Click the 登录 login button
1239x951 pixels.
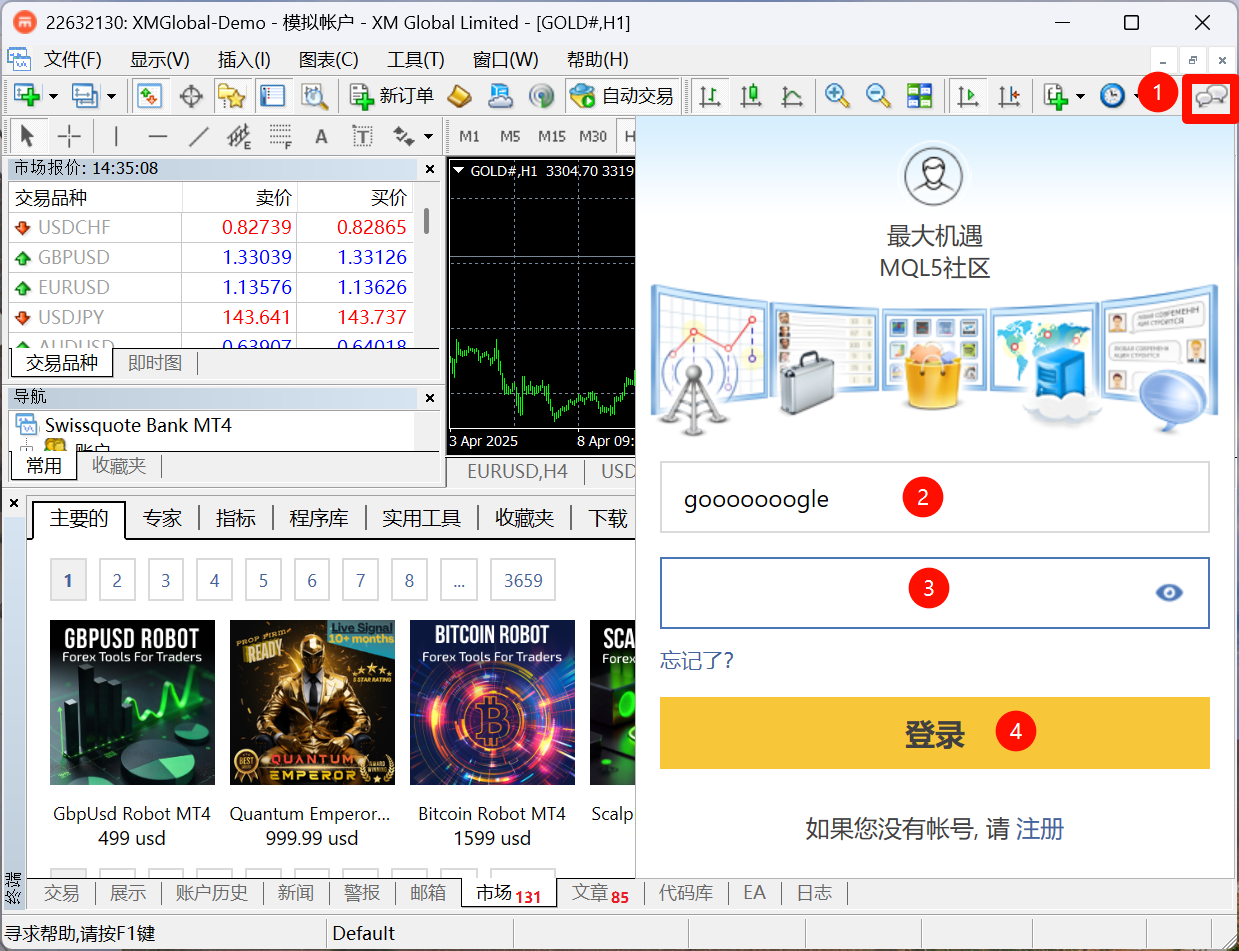935,733
